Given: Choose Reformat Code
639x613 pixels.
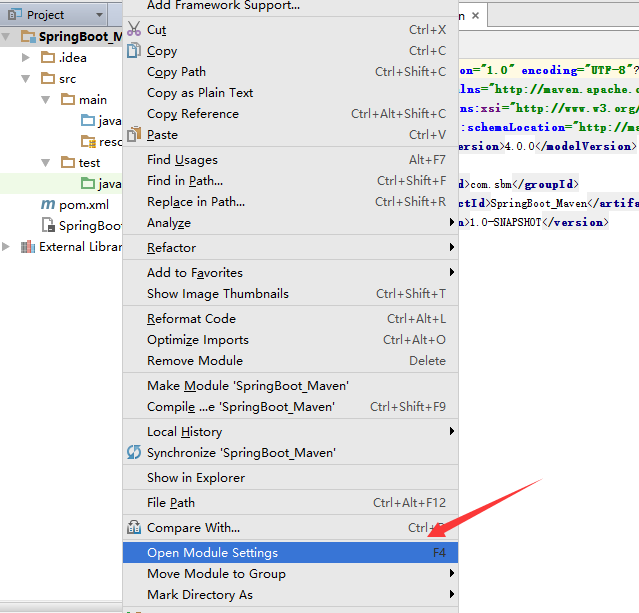Looking at the screenshot, I should coord(290,318).
